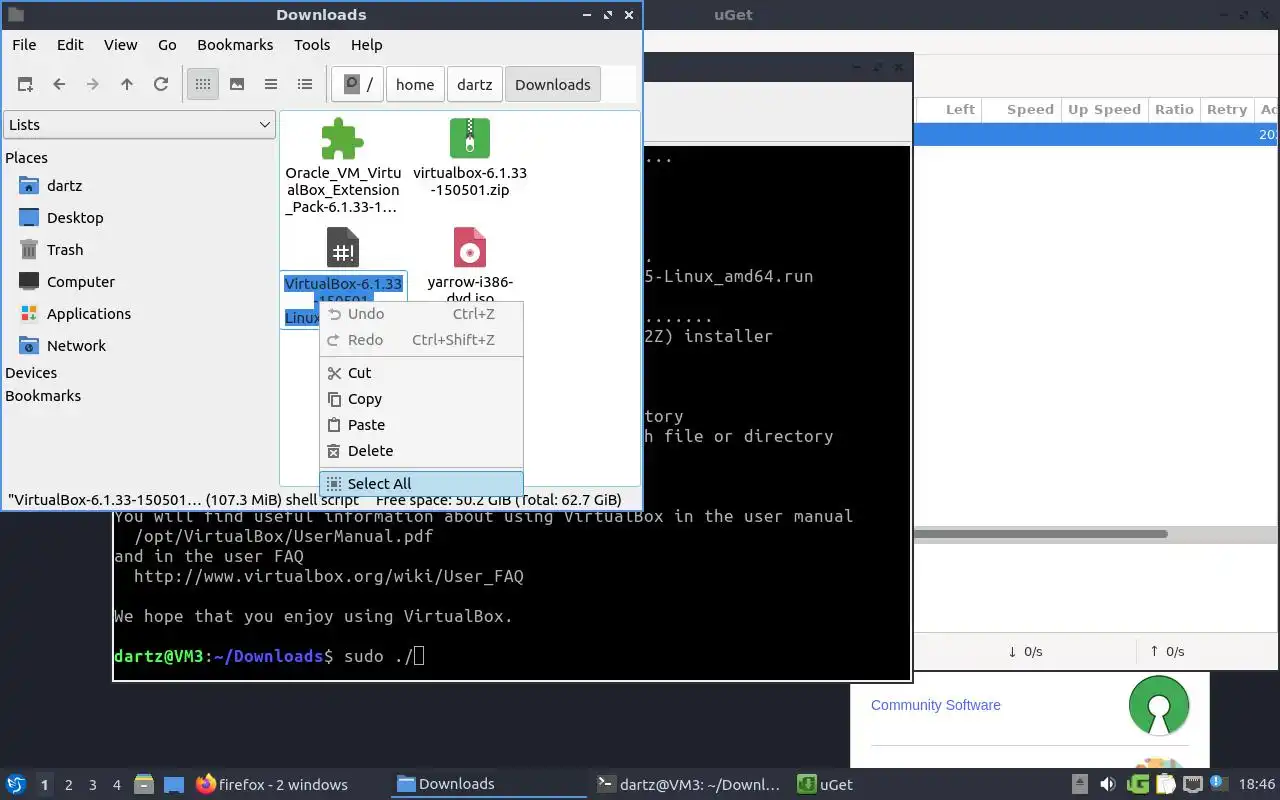Image resolution: width=1280 pixels, height=800 pixels.
Task: Open the dartz home folder in Places
Action: tap(64, 186)
